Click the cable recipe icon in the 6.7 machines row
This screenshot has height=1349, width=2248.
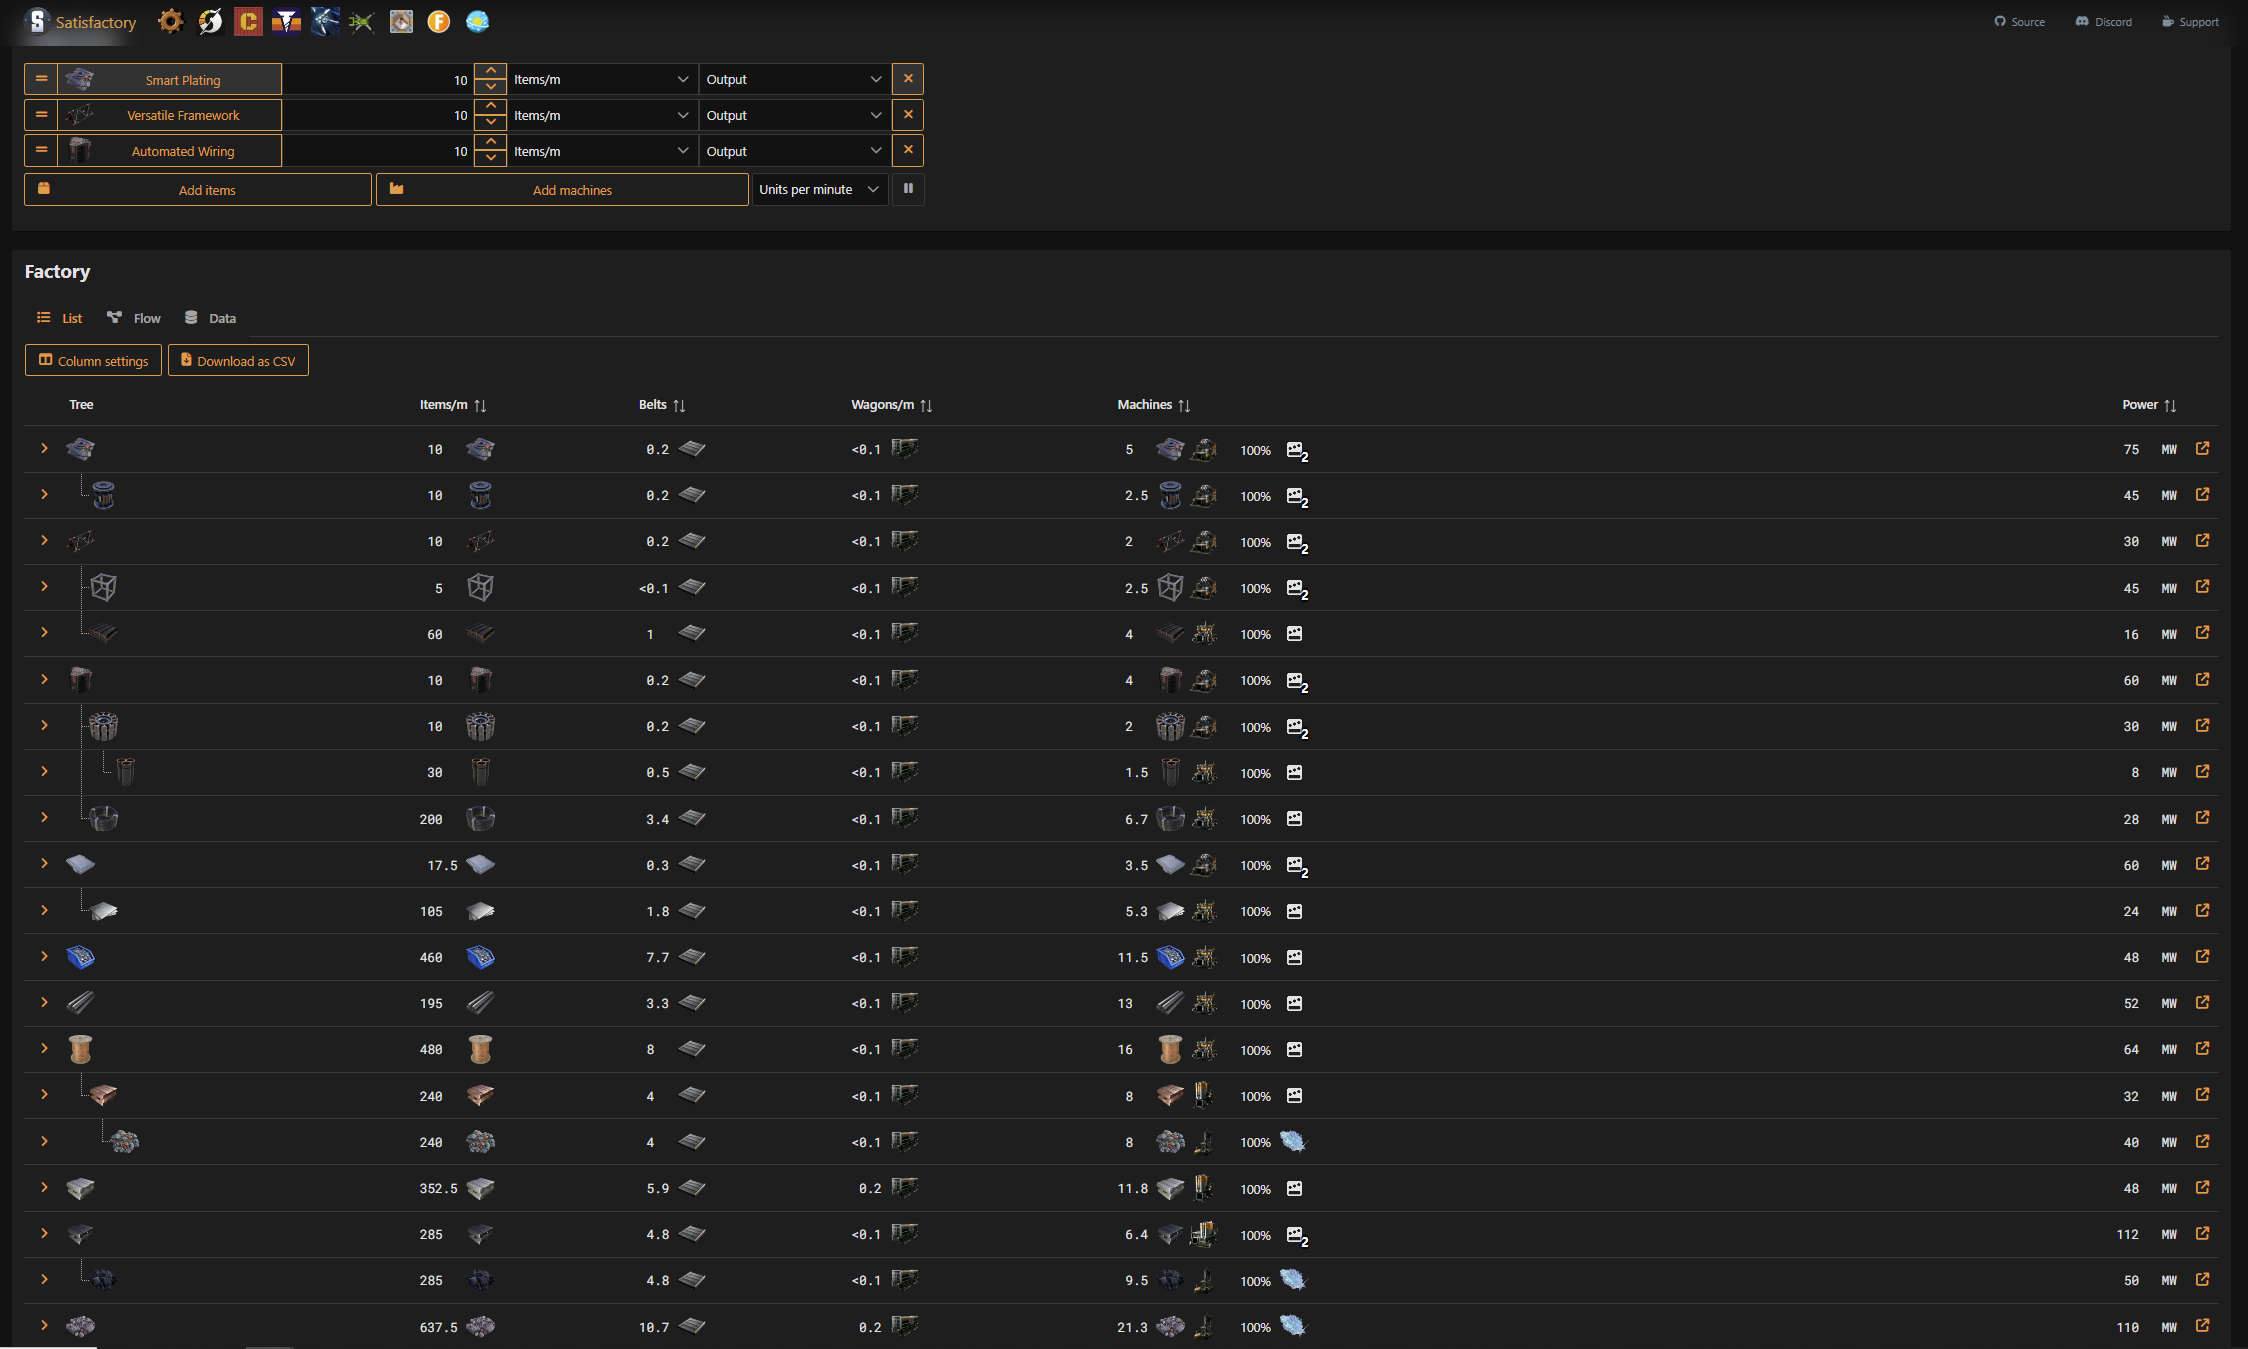pyautogui.click(x=1170, y=819)
